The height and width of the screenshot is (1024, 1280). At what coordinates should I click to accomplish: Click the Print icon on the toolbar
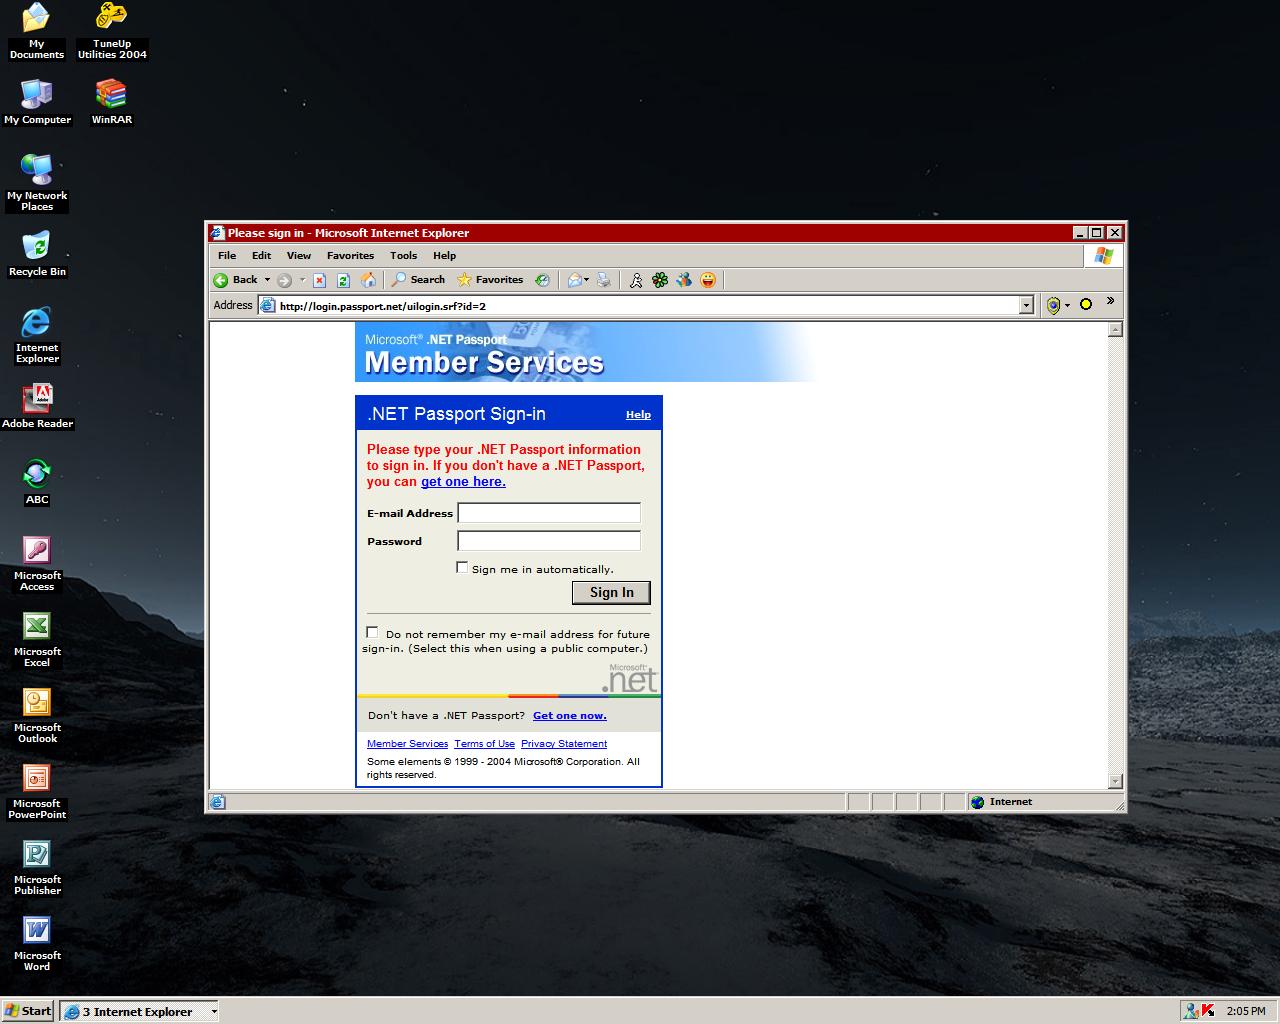pyautogui.click(x=602, y=280)
